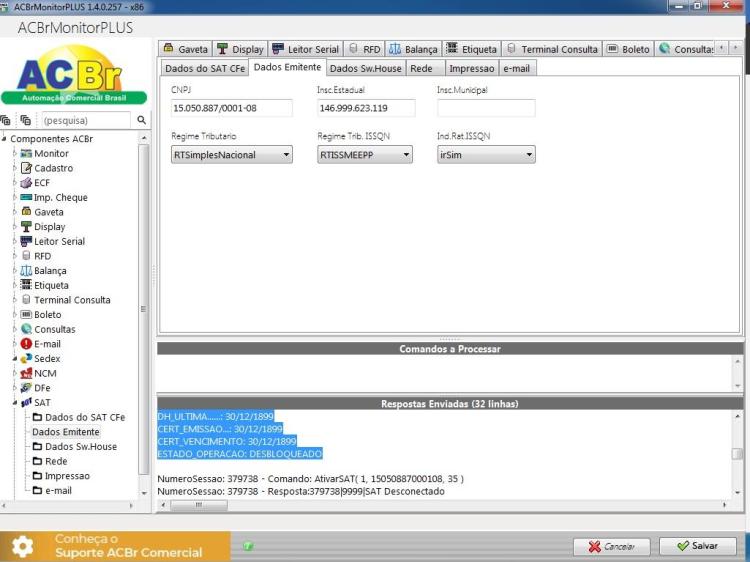
Task: Click the 'SAT Desconectado' response line
Action: (301, 492)
